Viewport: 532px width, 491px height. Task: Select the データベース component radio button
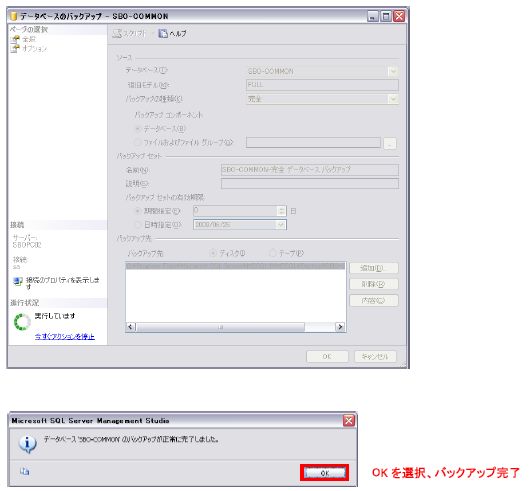pyautogui.click(x=138, y=129)
